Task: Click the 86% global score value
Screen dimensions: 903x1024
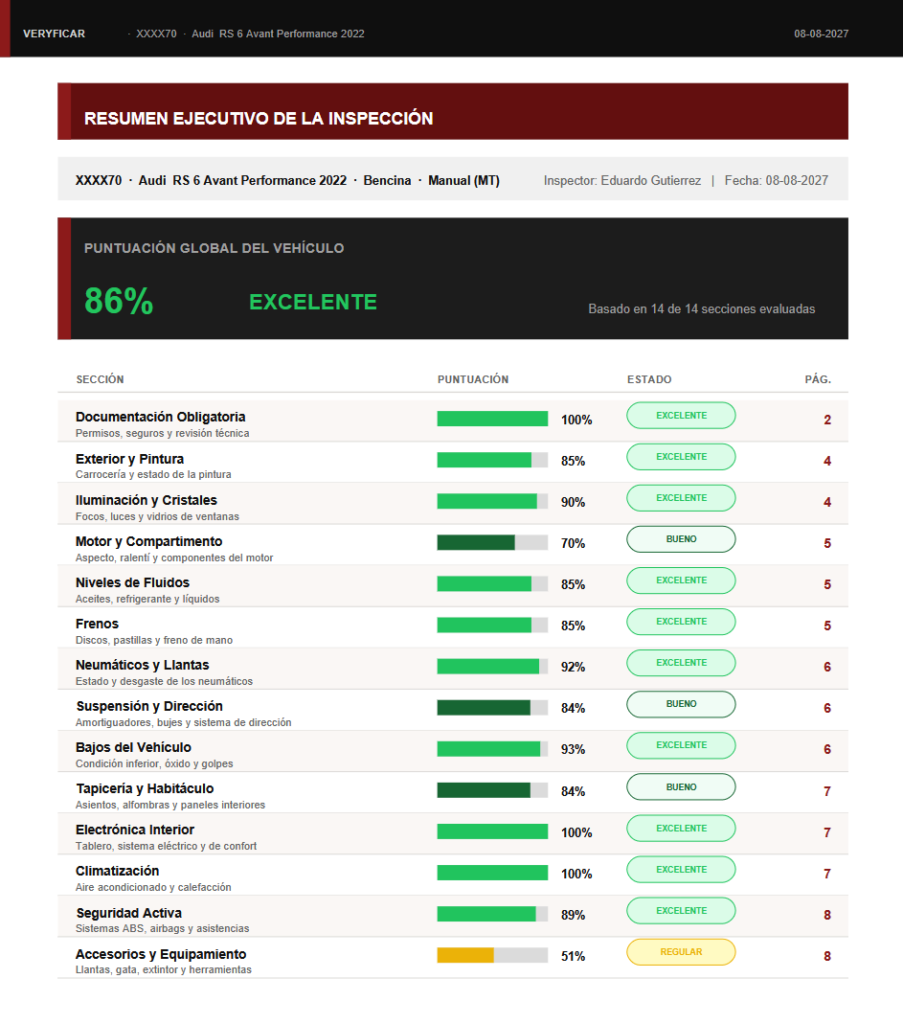Action: click(119, 301)
